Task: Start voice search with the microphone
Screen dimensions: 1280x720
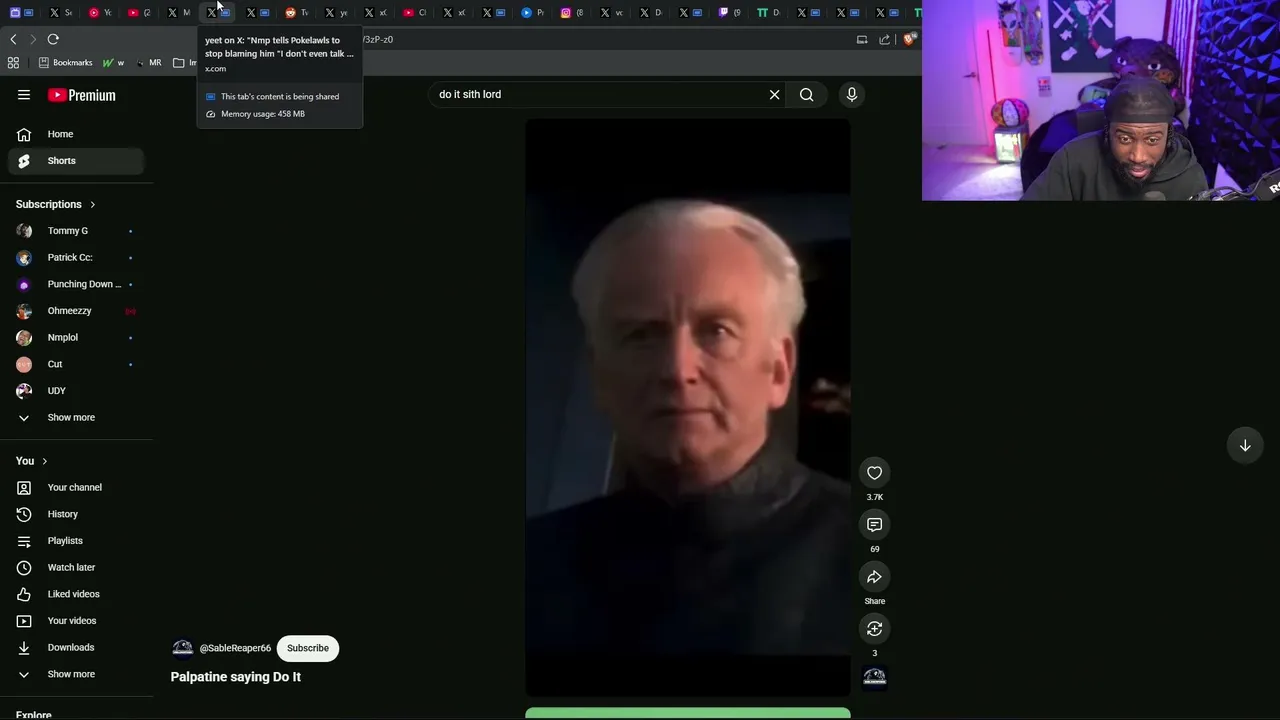Action: [x=852, y=95]
